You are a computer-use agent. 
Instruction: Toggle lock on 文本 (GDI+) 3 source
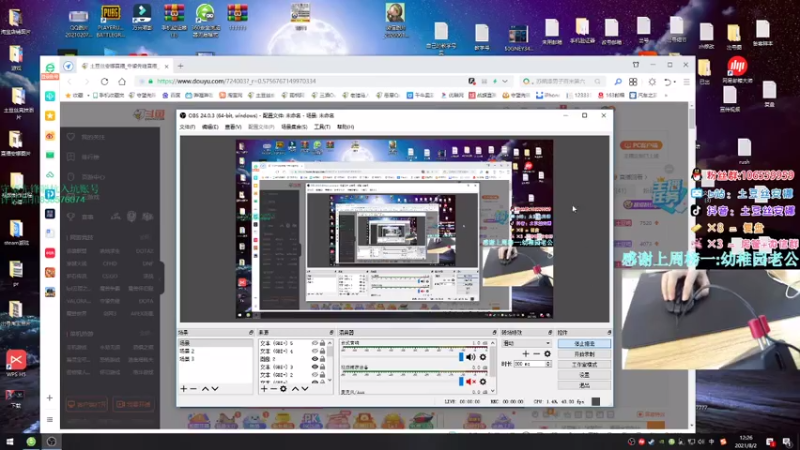coord(322,367)
